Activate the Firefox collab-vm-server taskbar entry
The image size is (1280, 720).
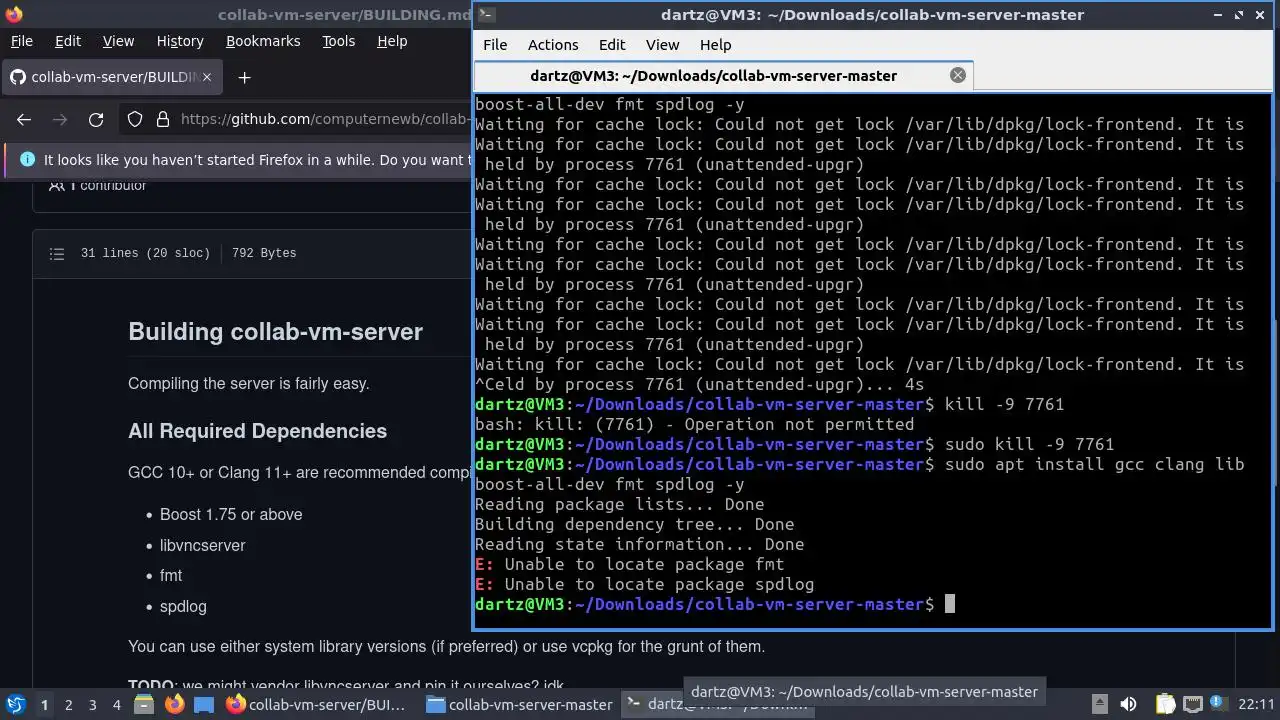click(317, 705)
